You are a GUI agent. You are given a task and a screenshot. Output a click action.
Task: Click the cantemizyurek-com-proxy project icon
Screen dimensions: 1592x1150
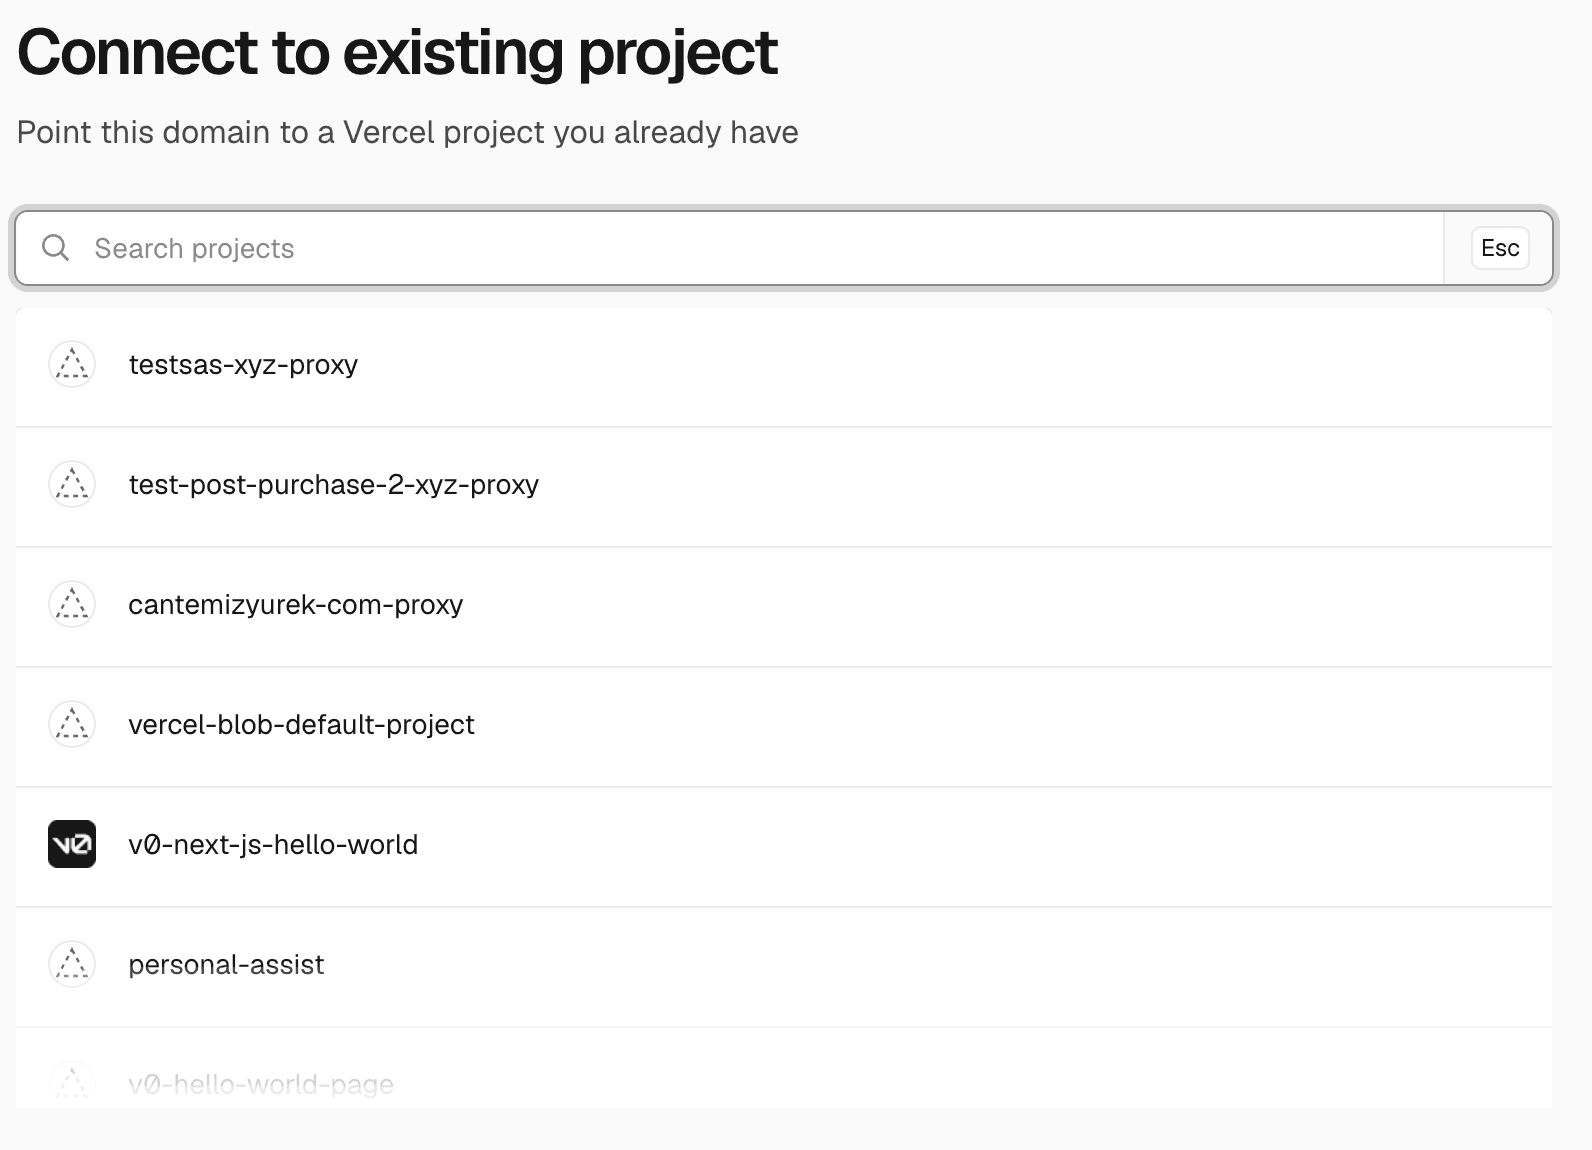(x=72, y=604)
